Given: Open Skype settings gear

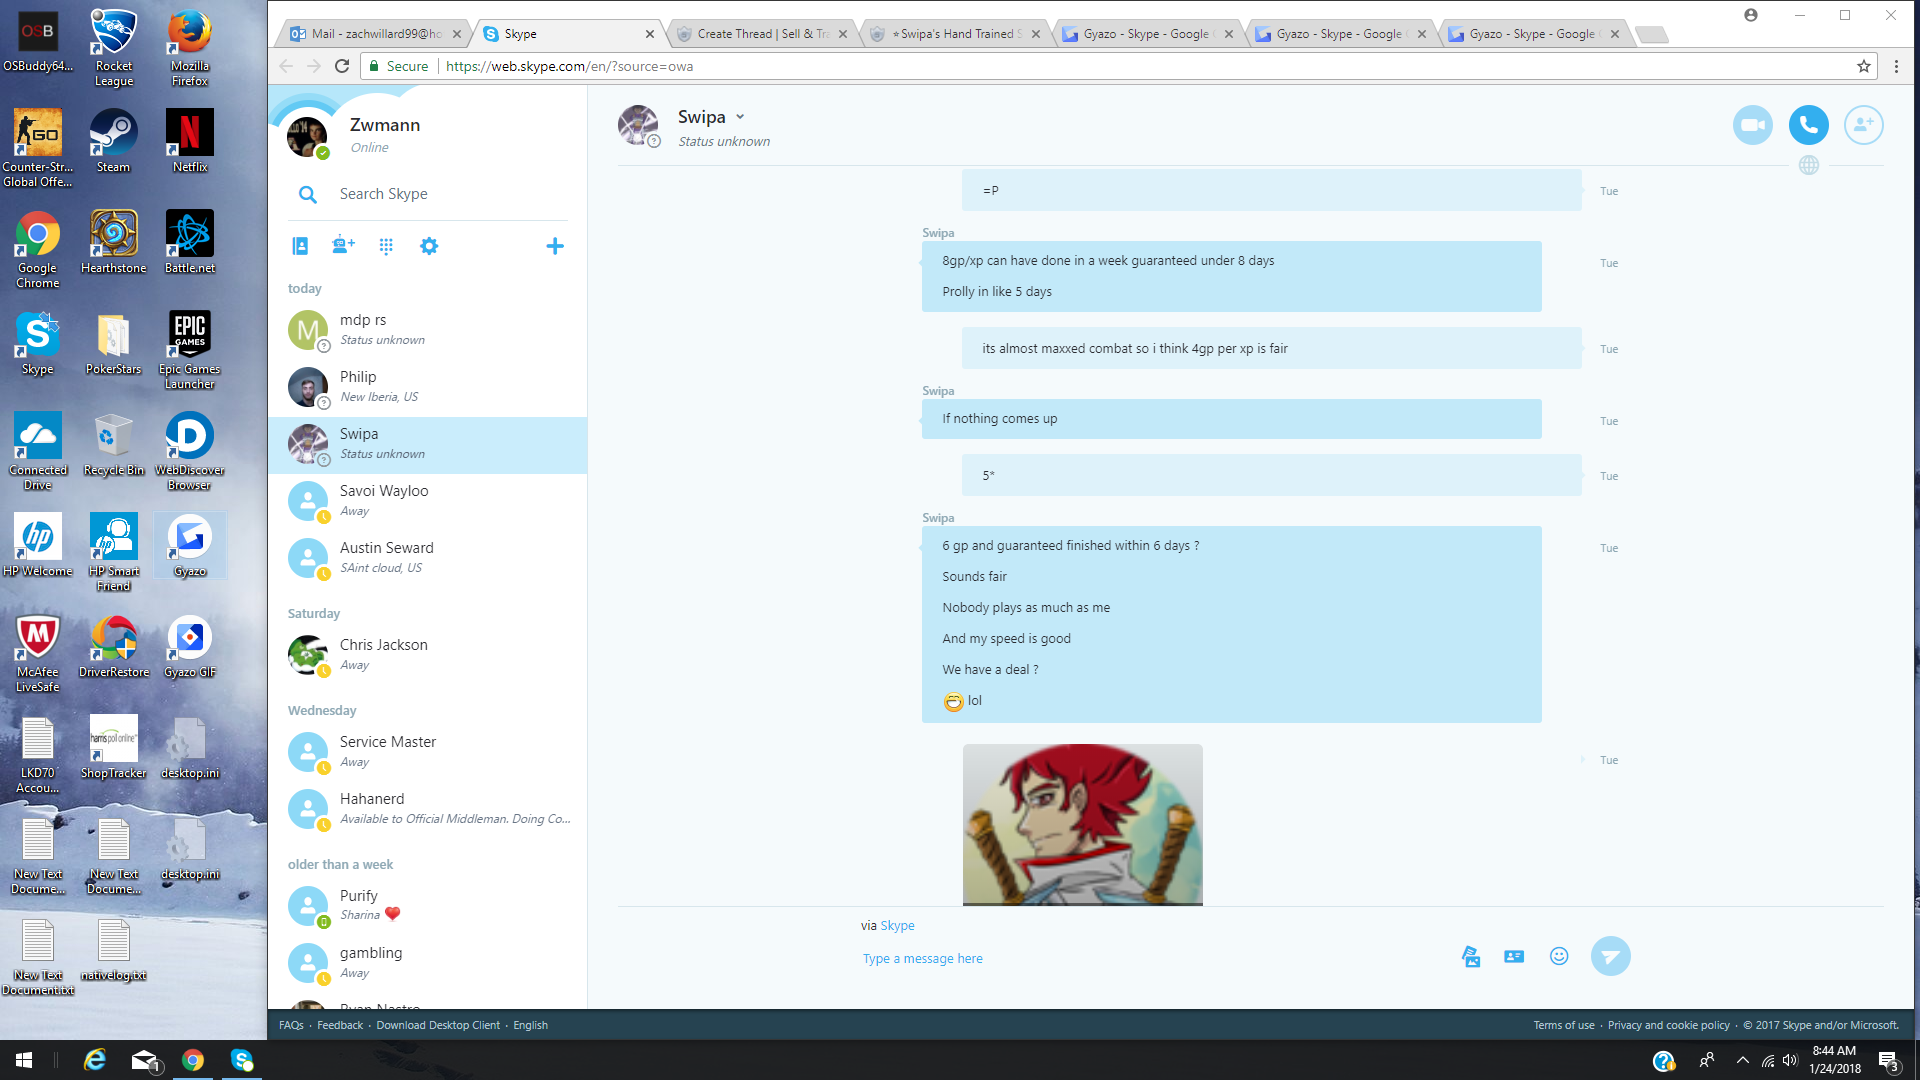Looking at the screenshot, I should (x=429, y=246).
